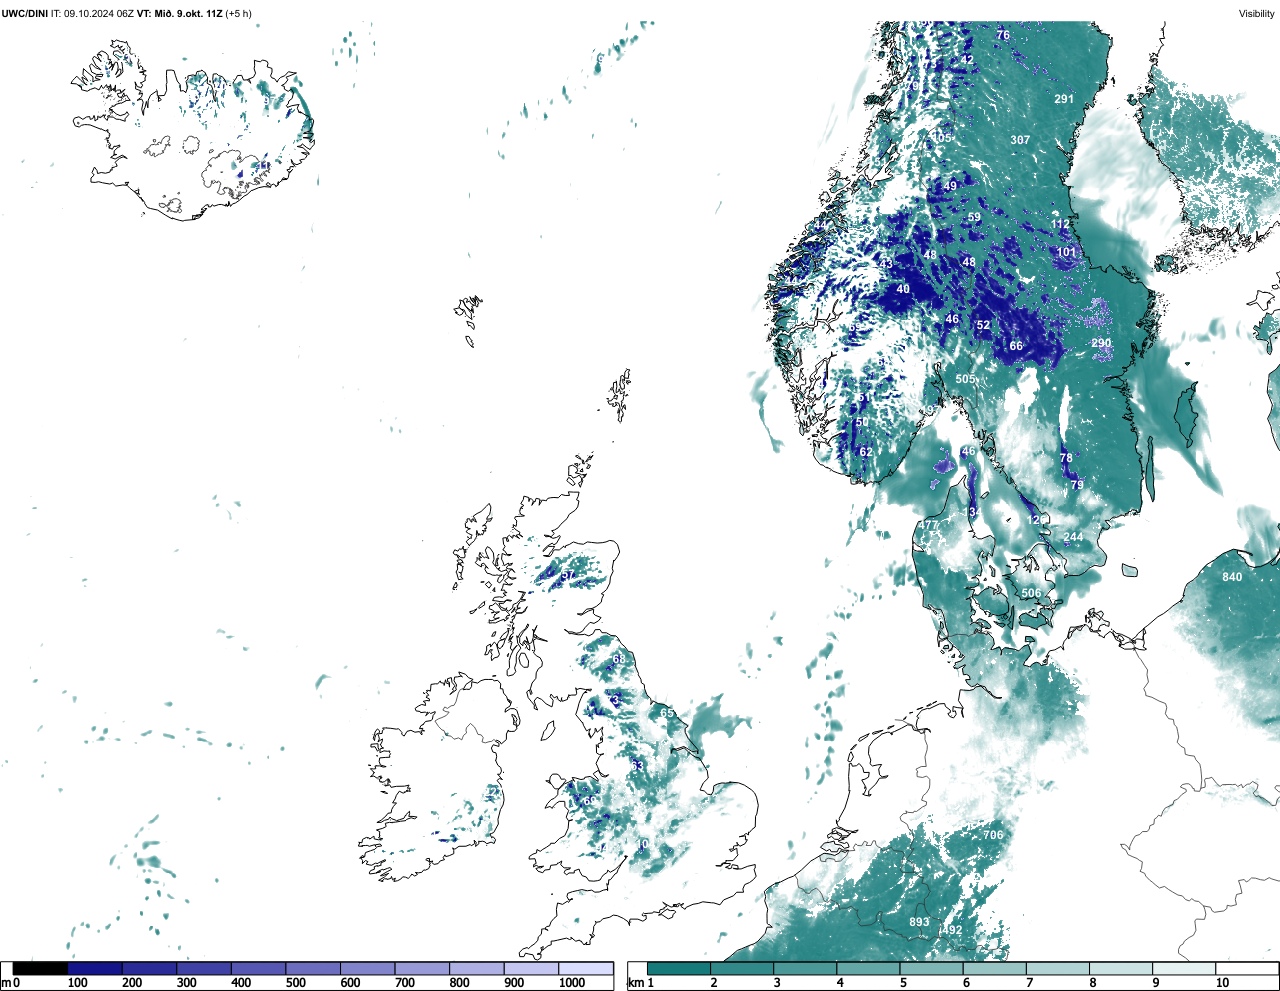Click the 700–800 m legend swatch
Viewport: 1280px width, 991px height.
click(x=422, y=969)
